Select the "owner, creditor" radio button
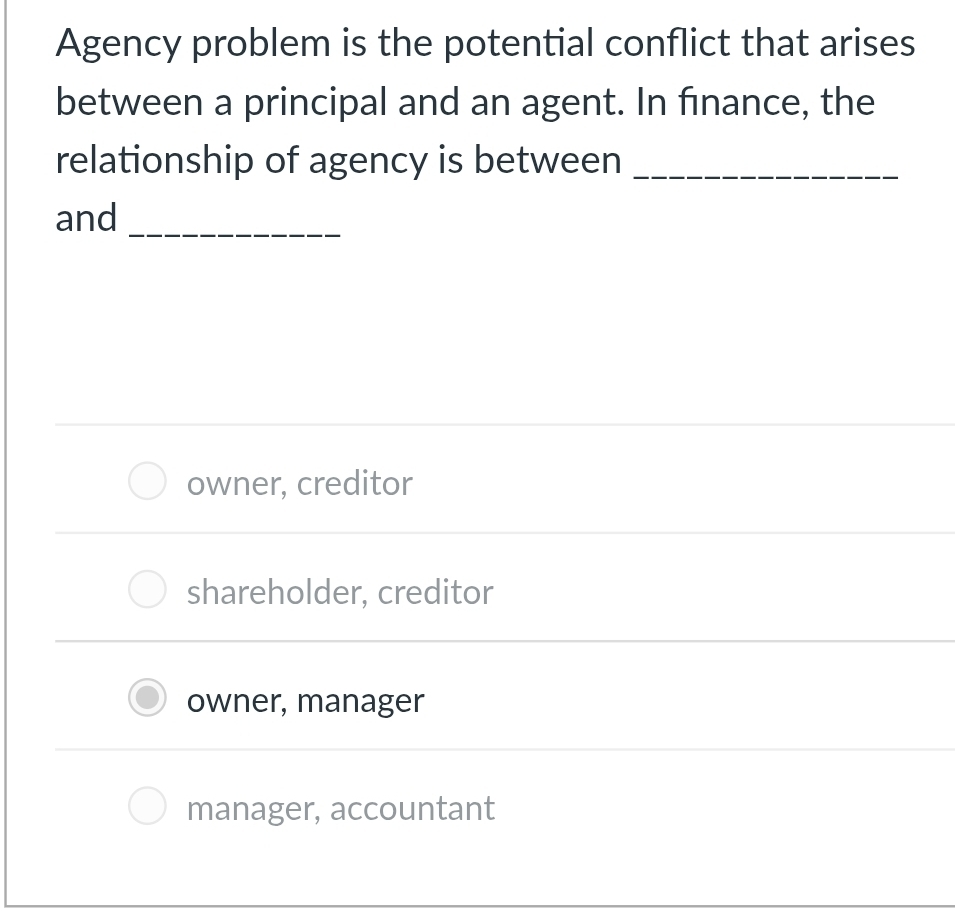This screenshot has height=917, width=955. [x=147, y=481]
